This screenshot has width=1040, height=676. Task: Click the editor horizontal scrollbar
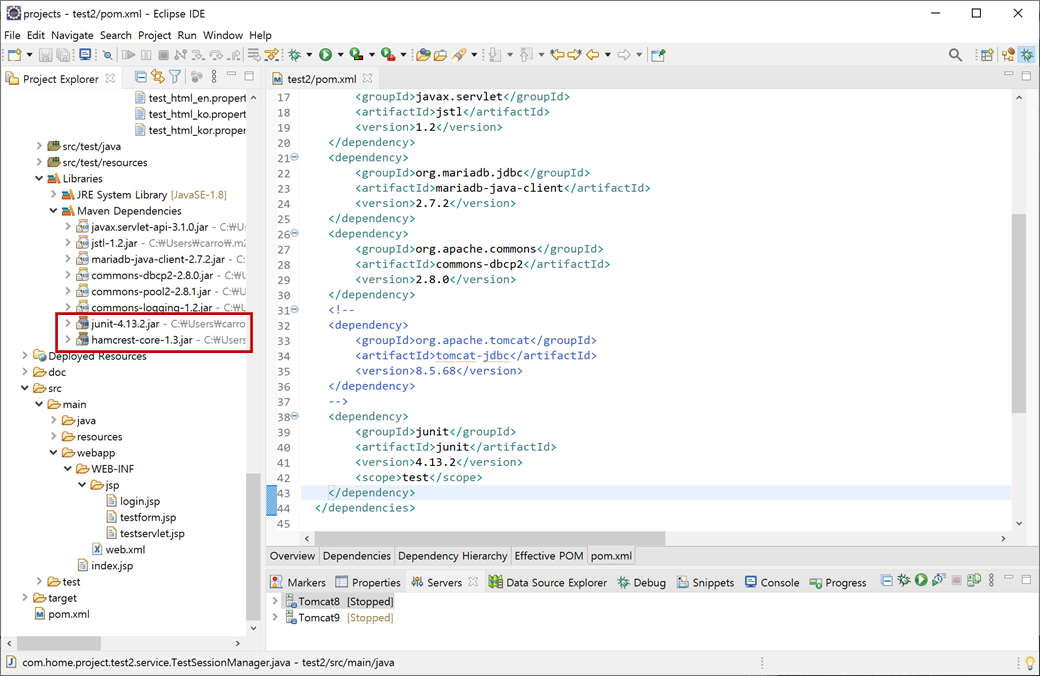[x=489, y=538]
